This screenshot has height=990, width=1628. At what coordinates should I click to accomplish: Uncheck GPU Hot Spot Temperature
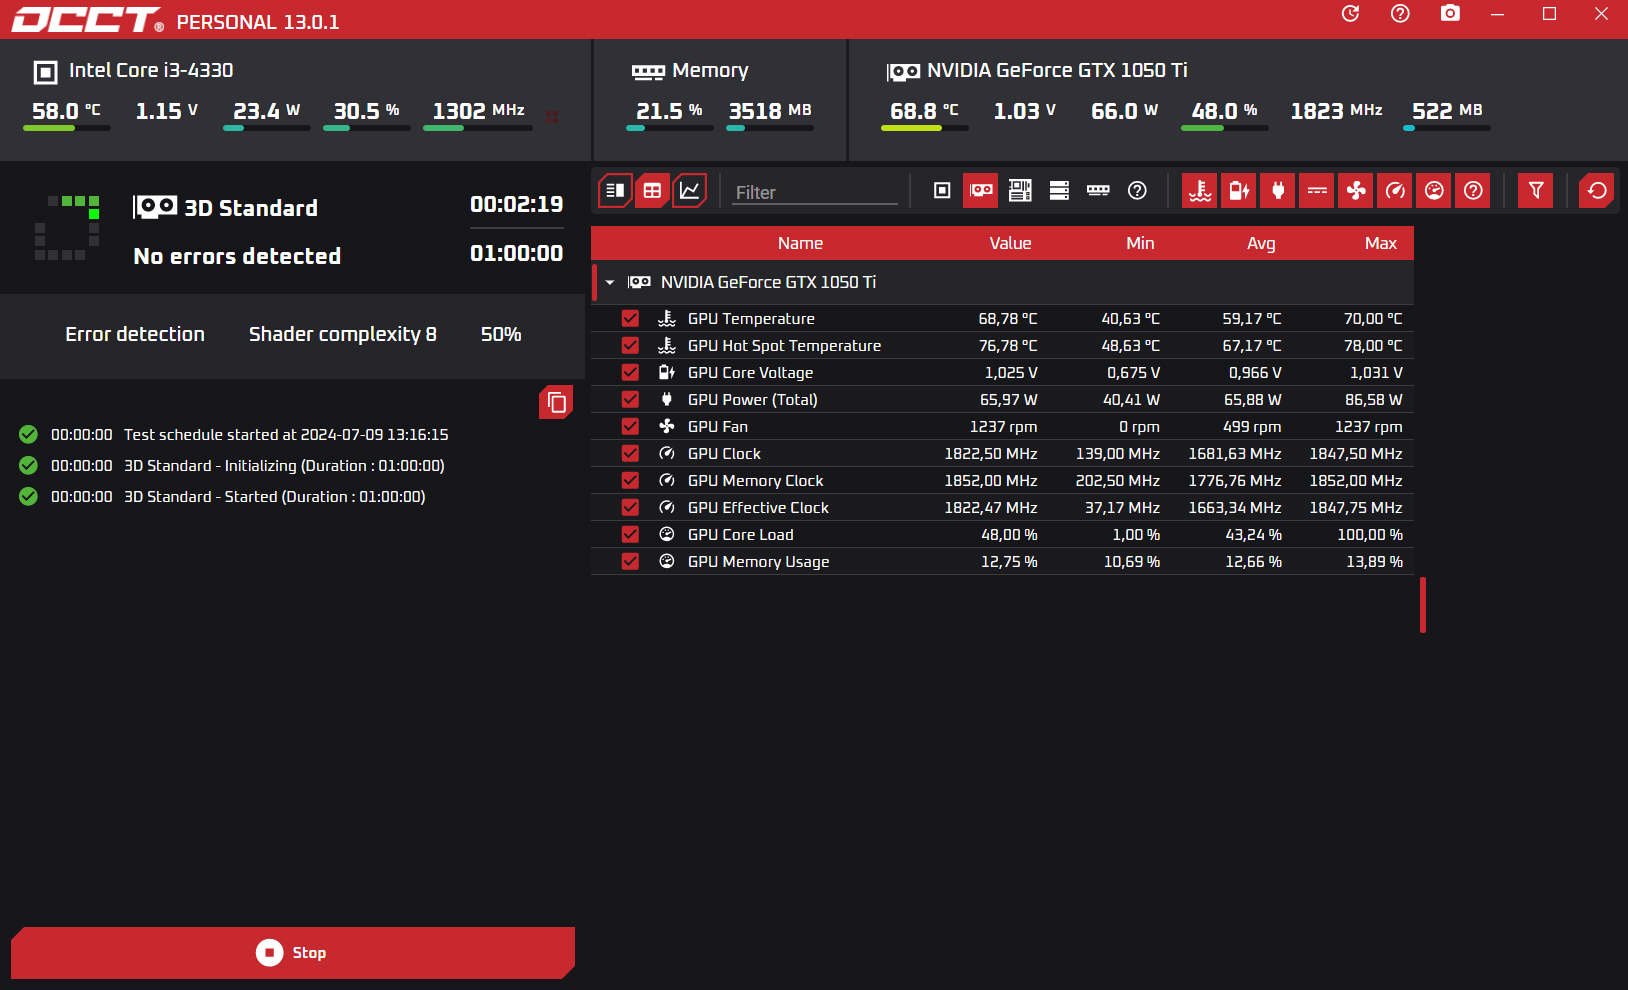630,345
